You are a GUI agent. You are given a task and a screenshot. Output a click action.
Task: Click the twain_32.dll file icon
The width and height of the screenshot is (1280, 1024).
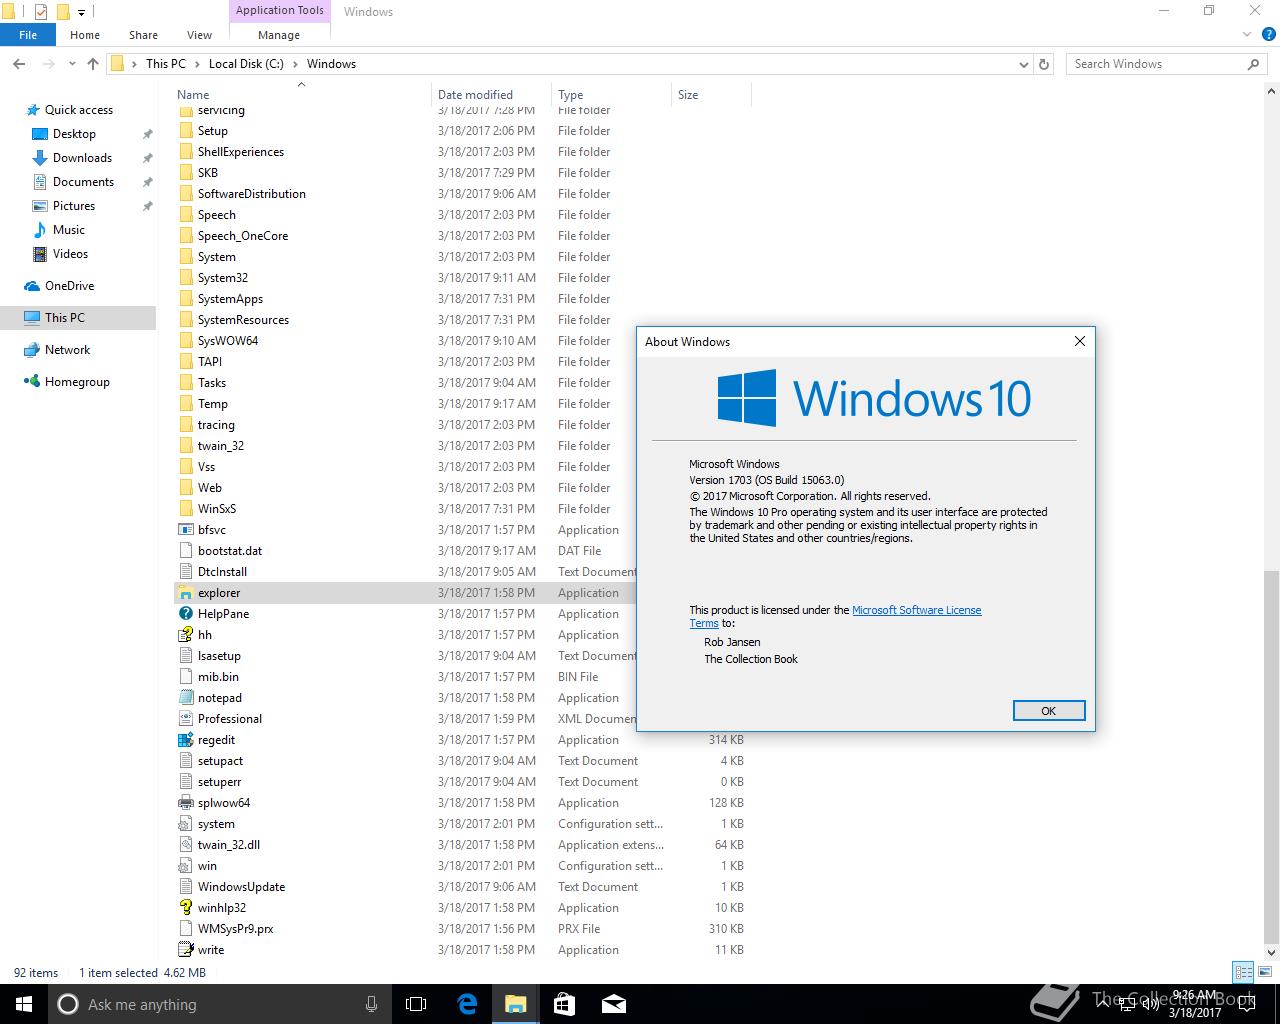pyautogui.click(x=185, y=845)
